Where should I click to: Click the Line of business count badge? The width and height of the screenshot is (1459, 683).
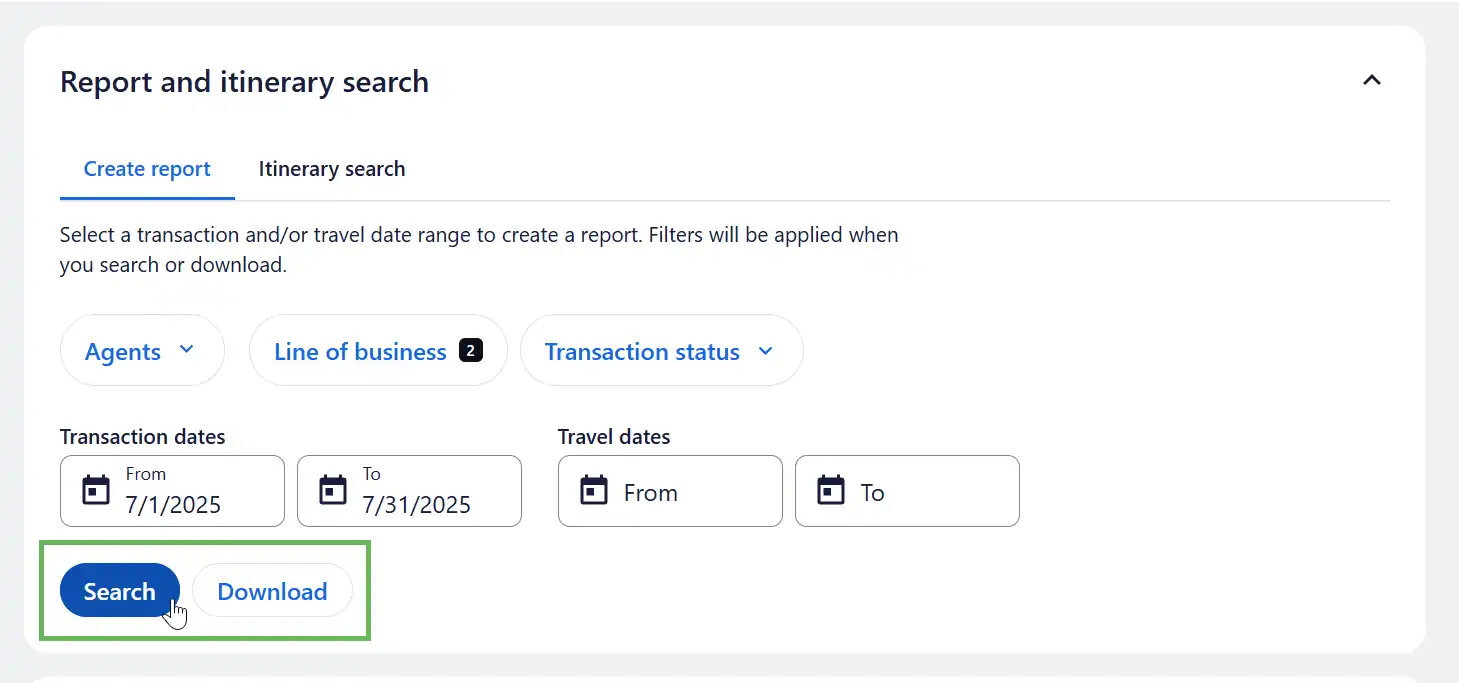[x=470, y=350]
